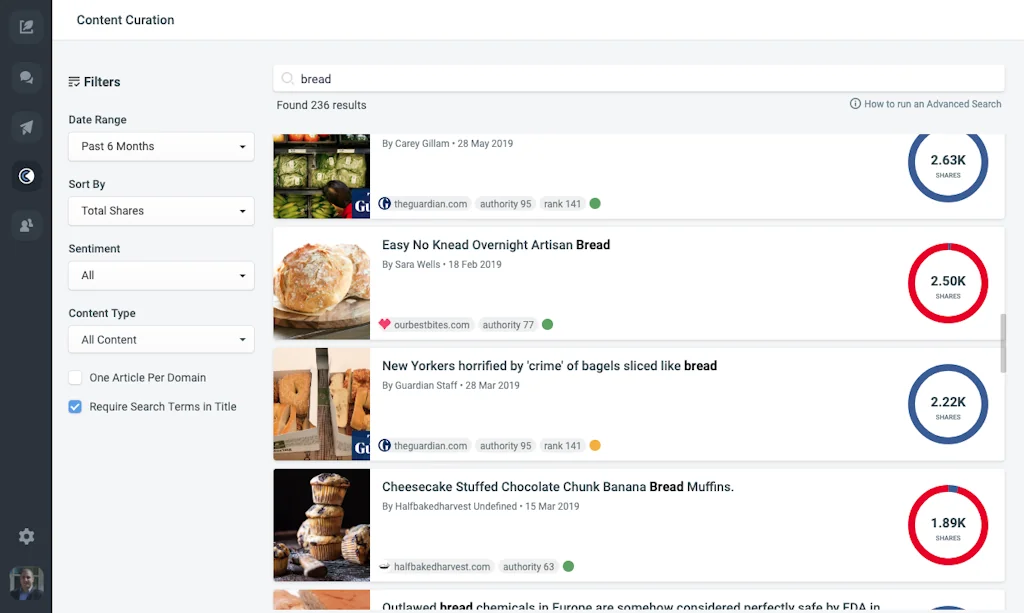
Task: Open the Easy No Knead Artisan Bread article
Action: 497,244
